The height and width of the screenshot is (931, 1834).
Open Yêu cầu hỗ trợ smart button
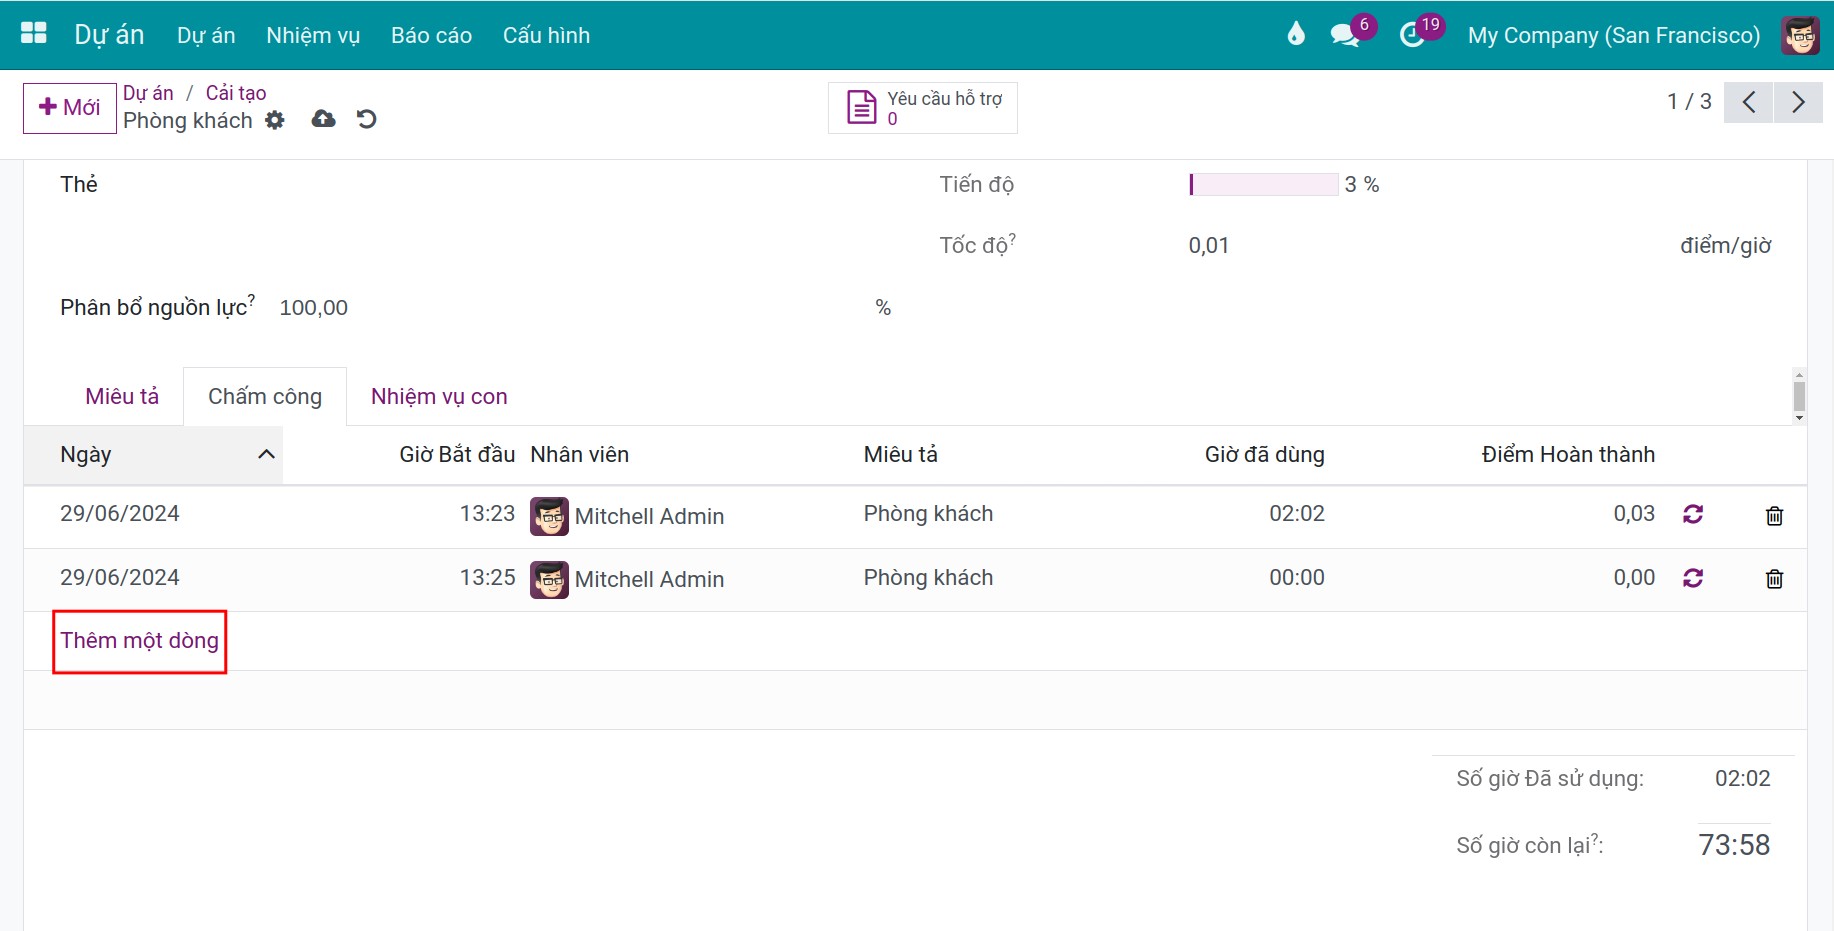click(922, 108)
